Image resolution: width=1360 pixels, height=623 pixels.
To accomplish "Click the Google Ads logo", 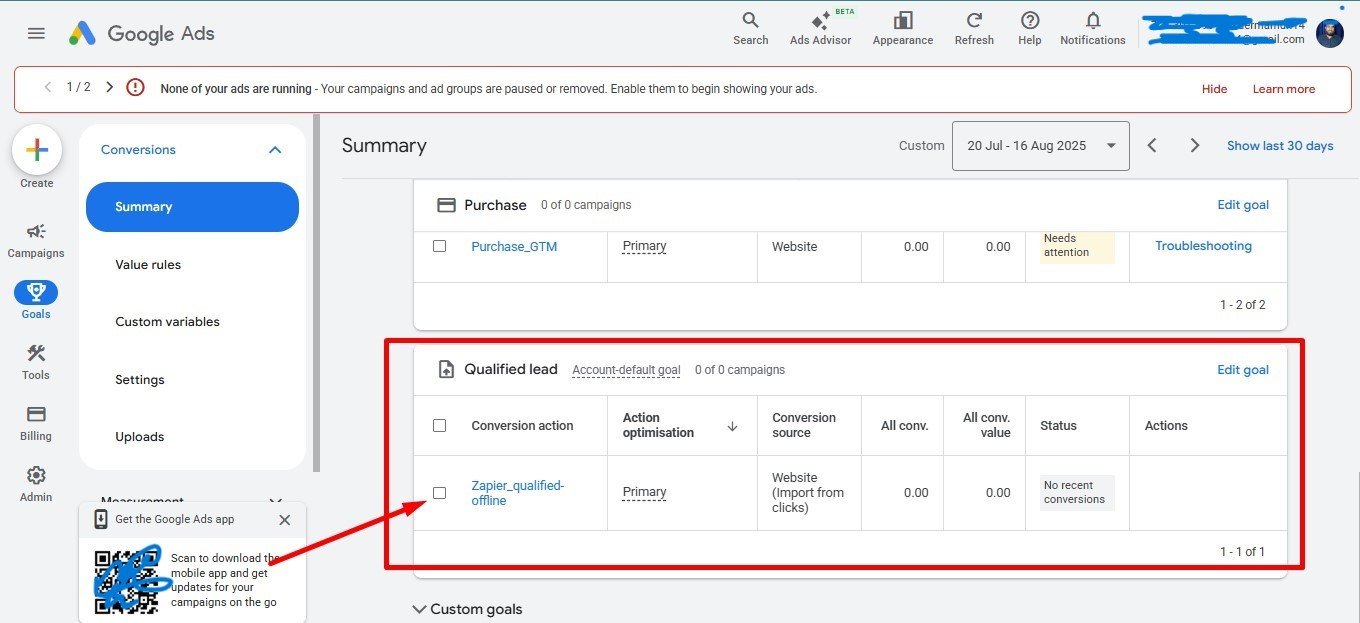I will coord(141,33).
